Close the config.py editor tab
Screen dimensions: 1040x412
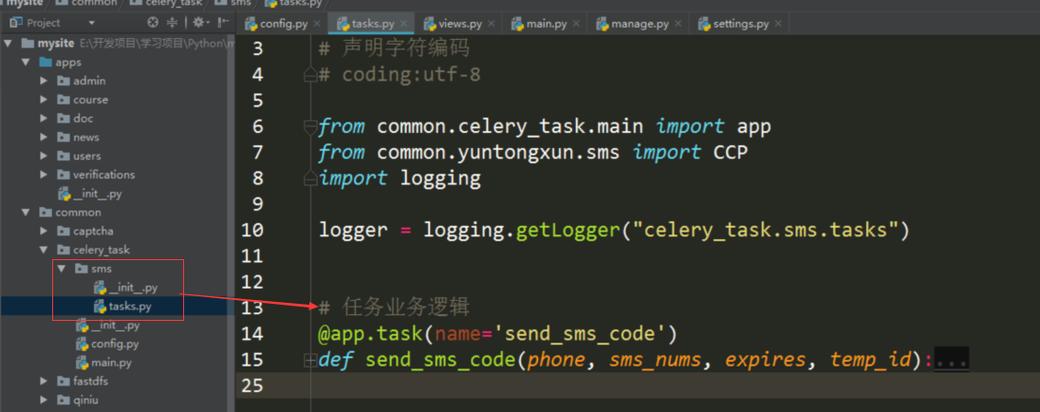point(316,24)
